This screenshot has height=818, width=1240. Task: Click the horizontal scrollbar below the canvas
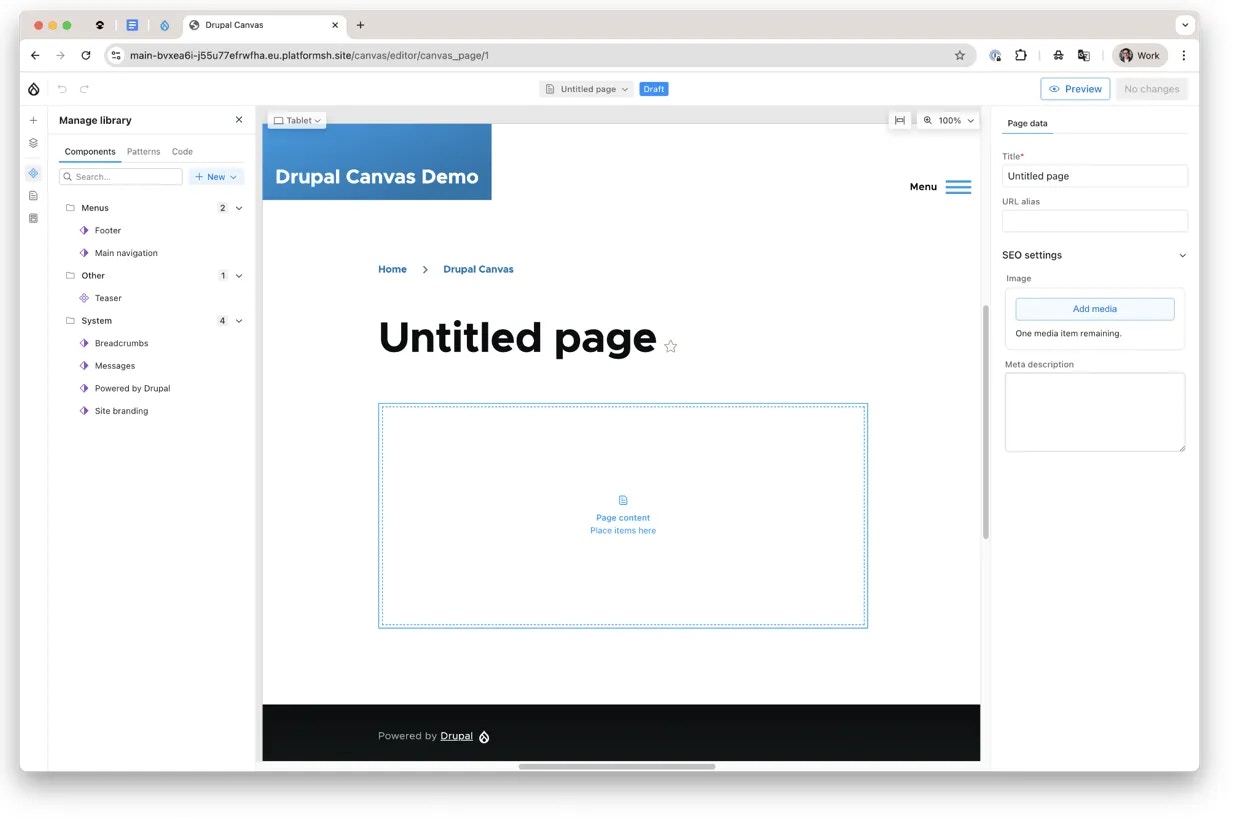coord(617,767)
